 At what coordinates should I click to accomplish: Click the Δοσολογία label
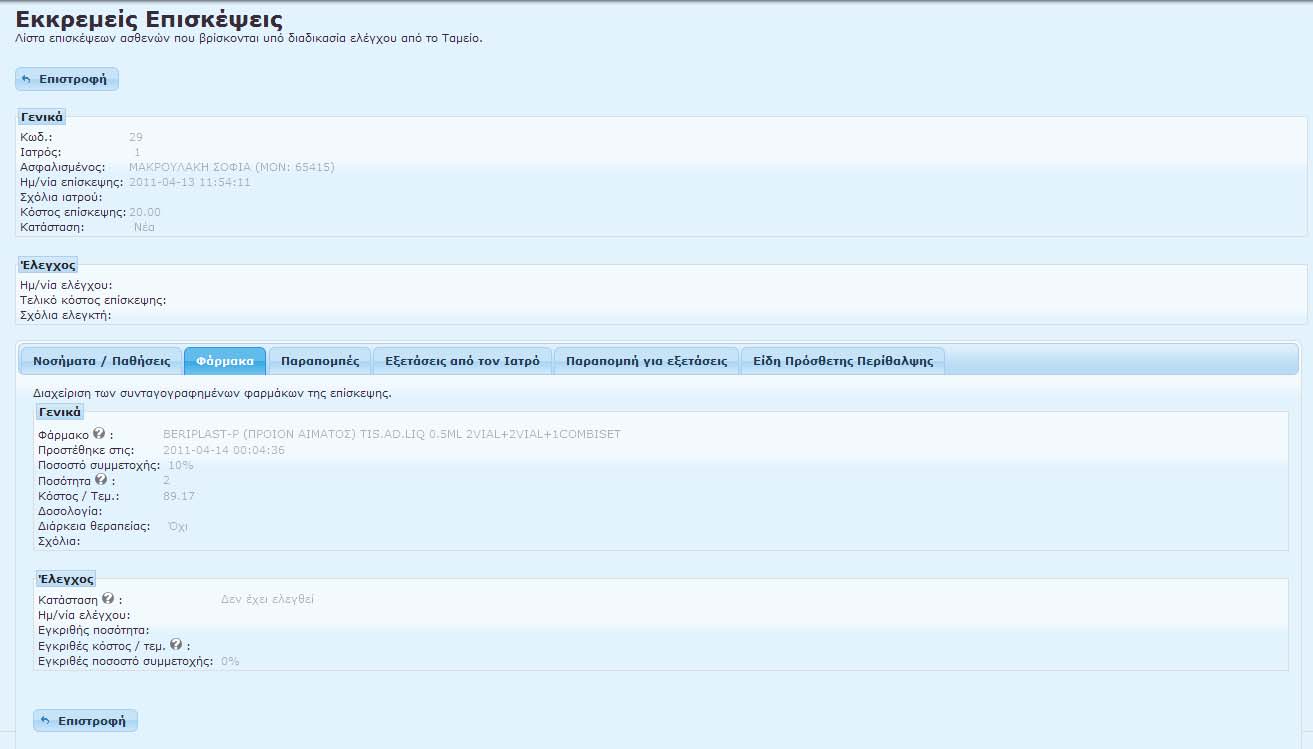click(70, 511)
